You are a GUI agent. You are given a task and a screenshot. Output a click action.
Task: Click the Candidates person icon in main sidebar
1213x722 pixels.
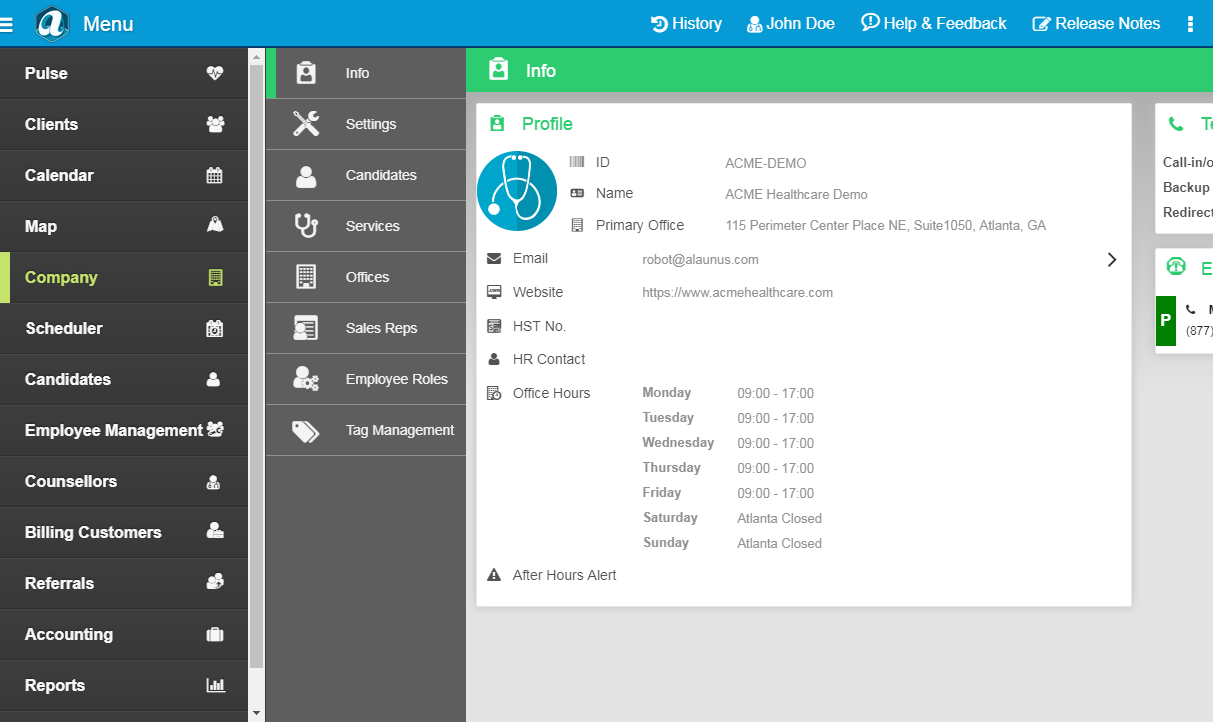(x=213, y=379)
